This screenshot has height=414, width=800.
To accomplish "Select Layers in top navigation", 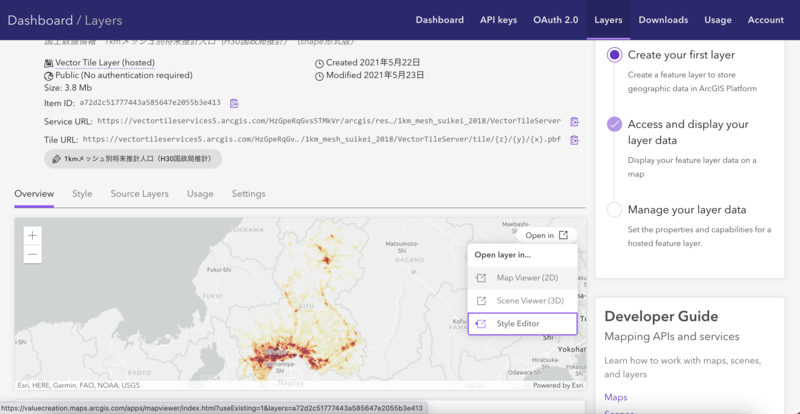I will click(608, 20).
